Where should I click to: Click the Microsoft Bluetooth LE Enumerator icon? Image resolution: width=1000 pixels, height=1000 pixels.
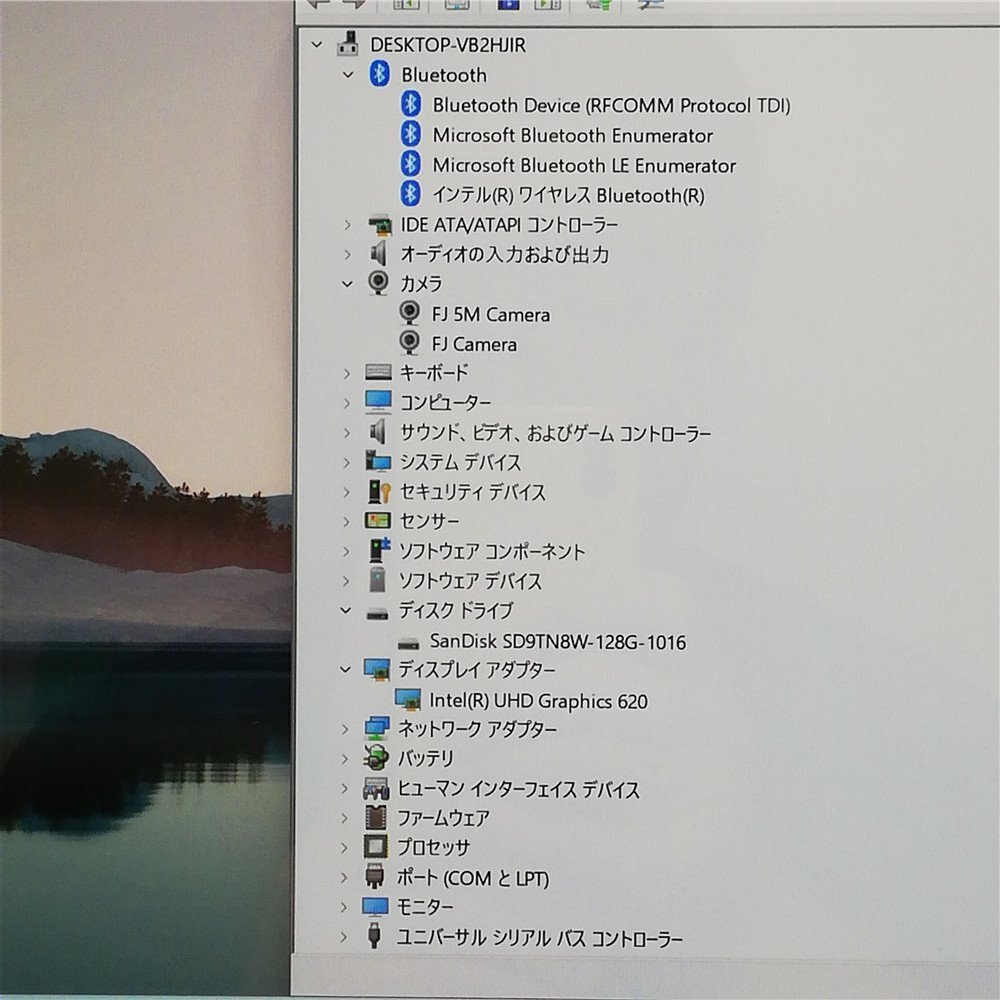point(411,164)
